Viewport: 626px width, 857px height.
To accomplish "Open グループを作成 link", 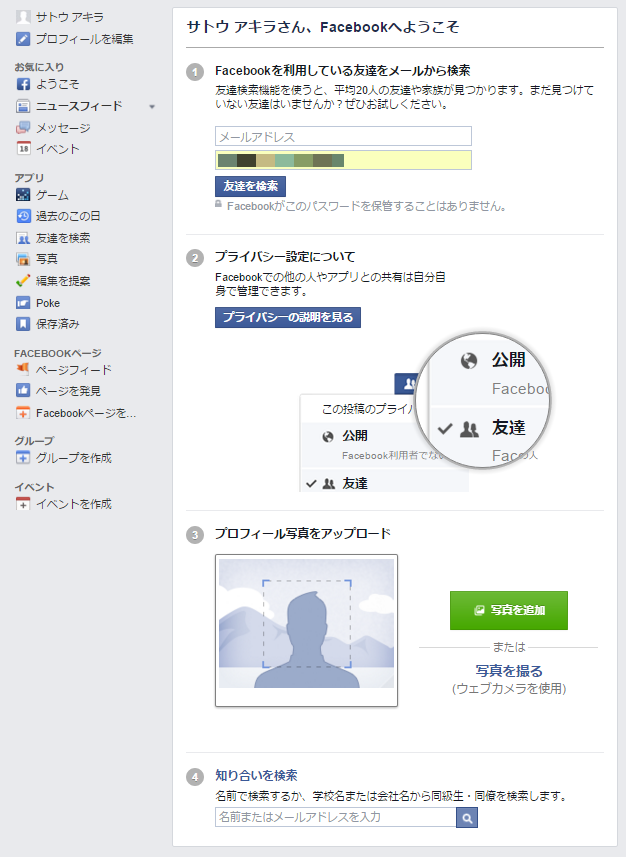I will tap(74, 457).
